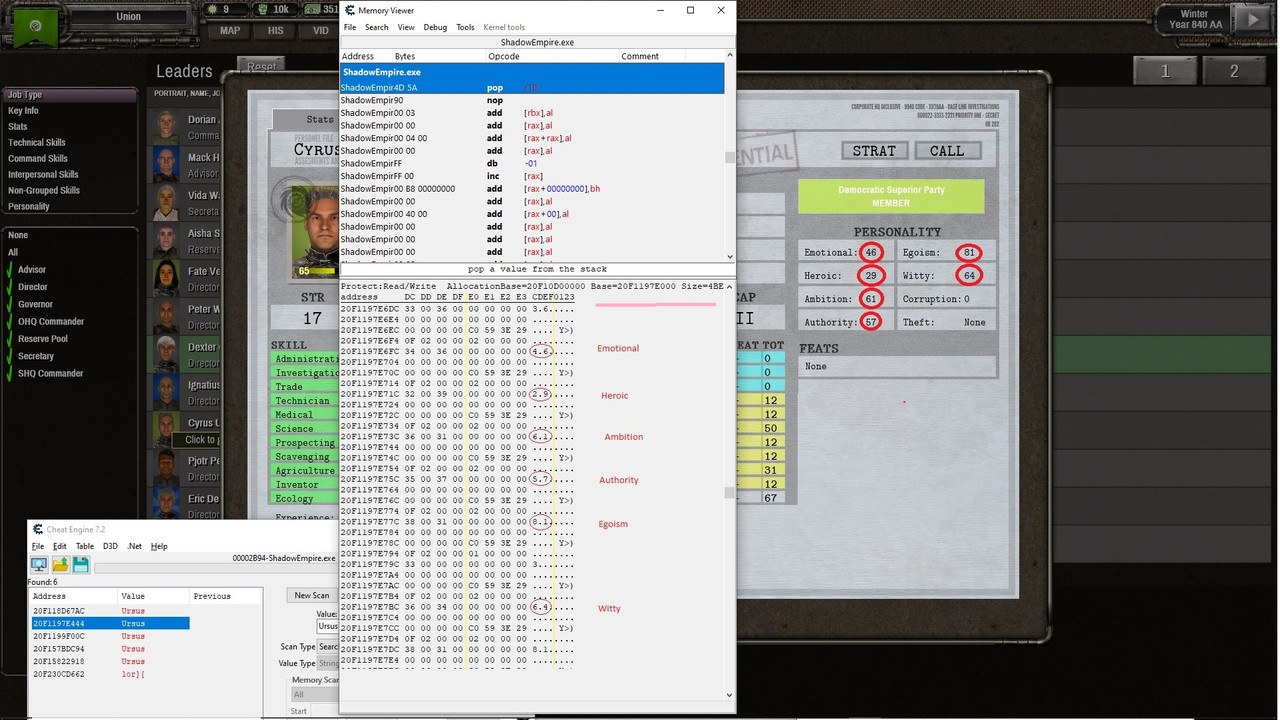1280x720 pixels.
Task: Click the Memory Viewer title bar logo
Action: (349, 10)
